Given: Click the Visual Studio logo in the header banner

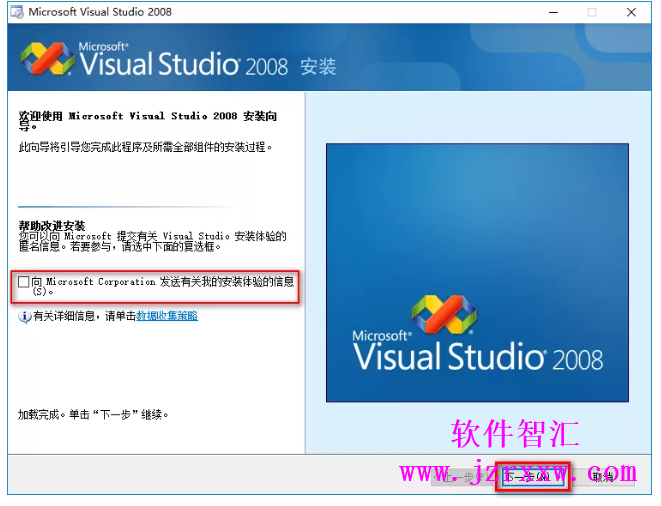Looking at the screenshot, I should click(47, 59).
